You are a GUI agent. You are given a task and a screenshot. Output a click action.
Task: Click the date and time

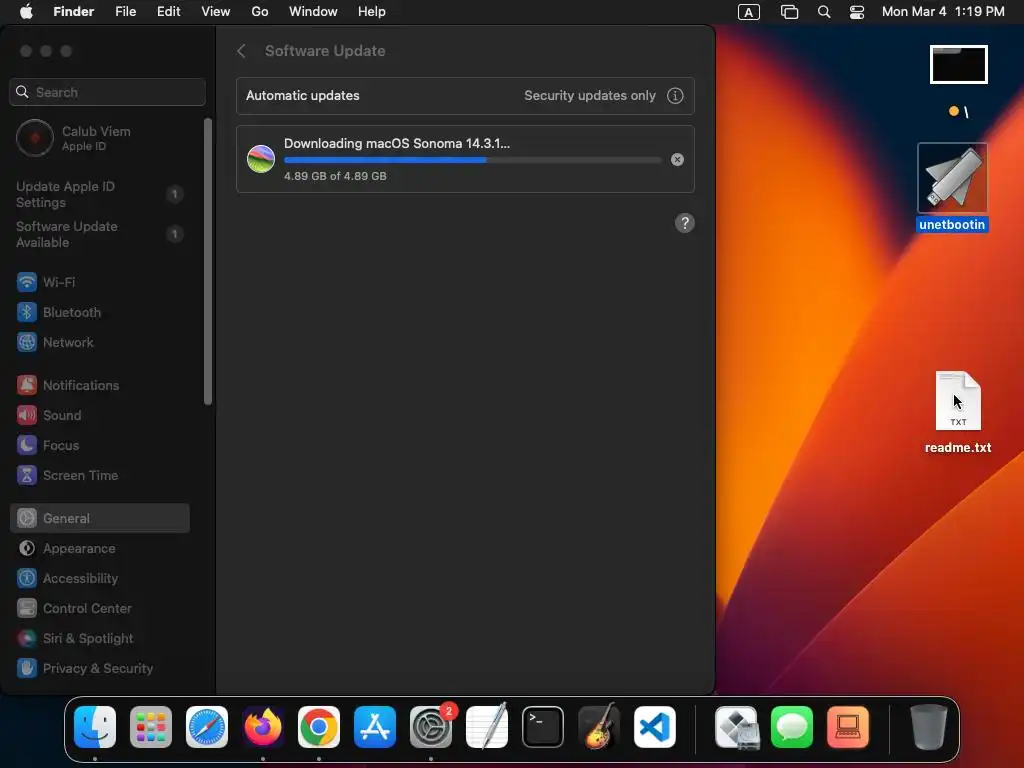[x=943, y=12]
